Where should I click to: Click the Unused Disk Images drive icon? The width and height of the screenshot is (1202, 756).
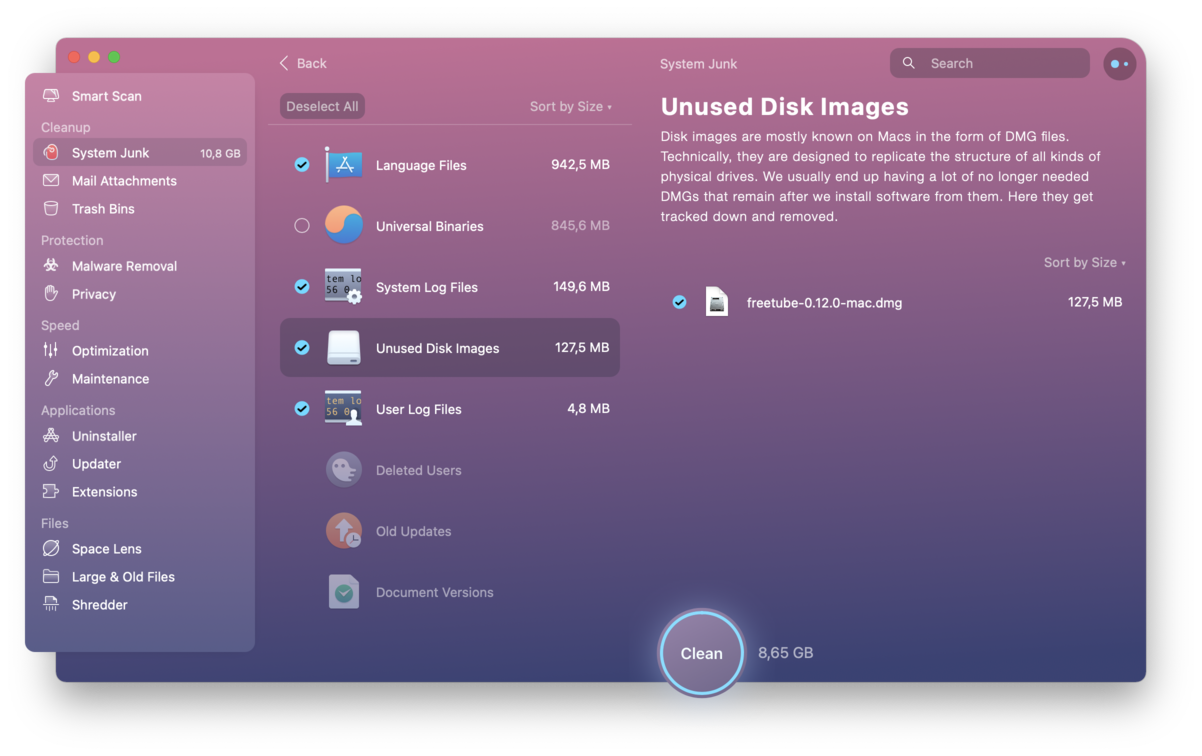pyautogui.click(x=344, y=348)
